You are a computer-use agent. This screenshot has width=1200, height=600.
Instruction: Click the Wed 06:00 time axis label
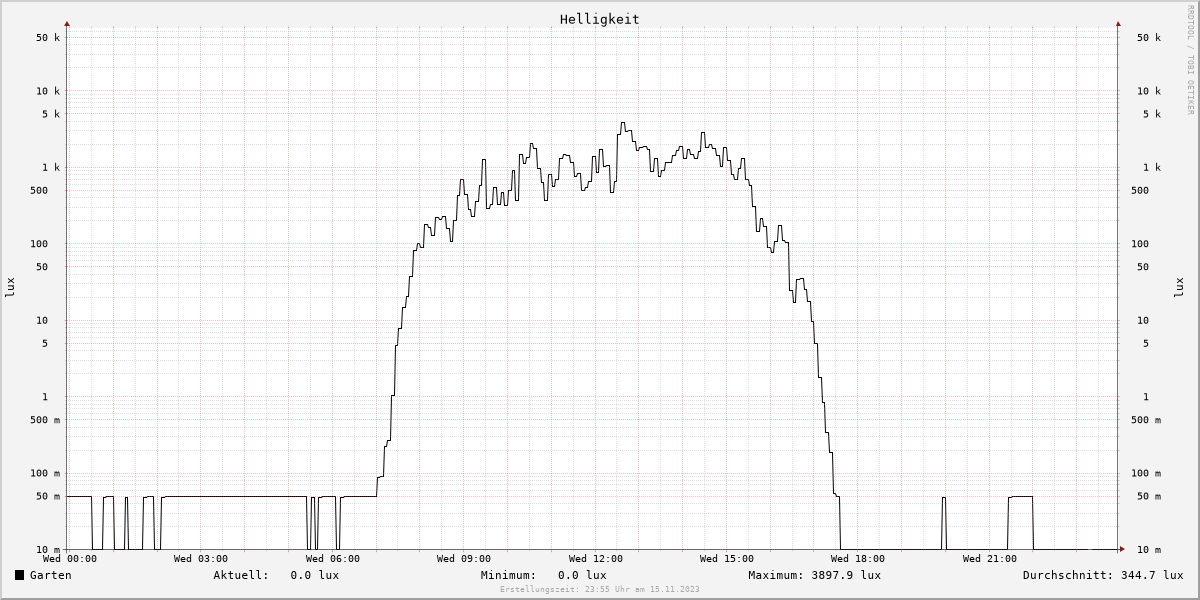pyautogui.click(x=332, y=559)
